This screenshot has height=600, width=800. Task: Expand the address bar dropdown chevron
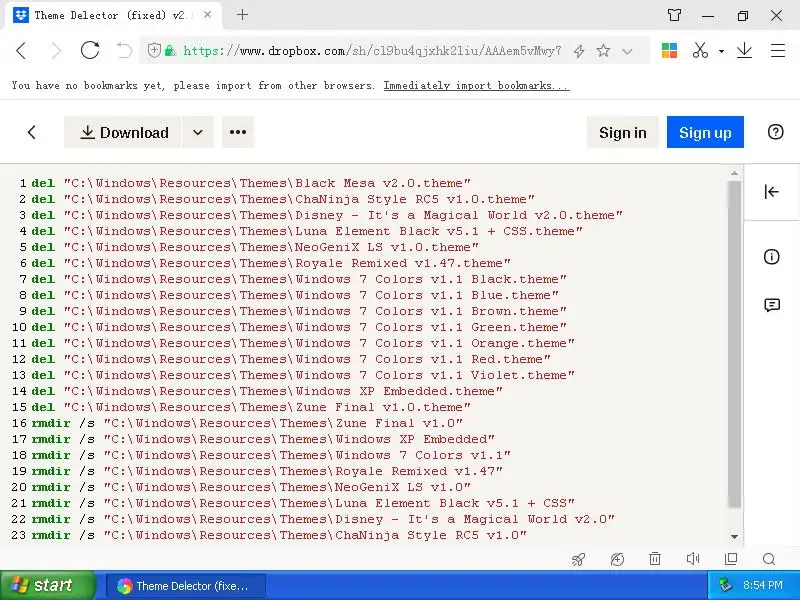(x=628, y=51)
